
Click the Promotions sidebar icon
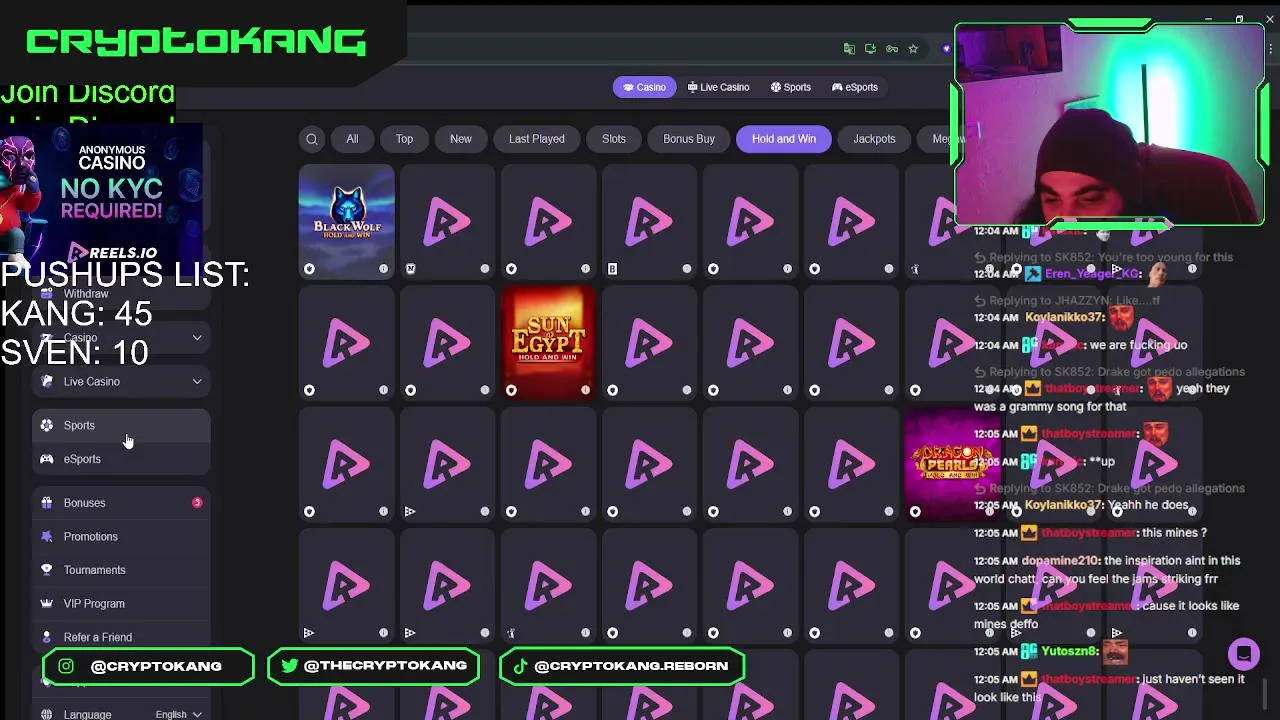[46, 537]
